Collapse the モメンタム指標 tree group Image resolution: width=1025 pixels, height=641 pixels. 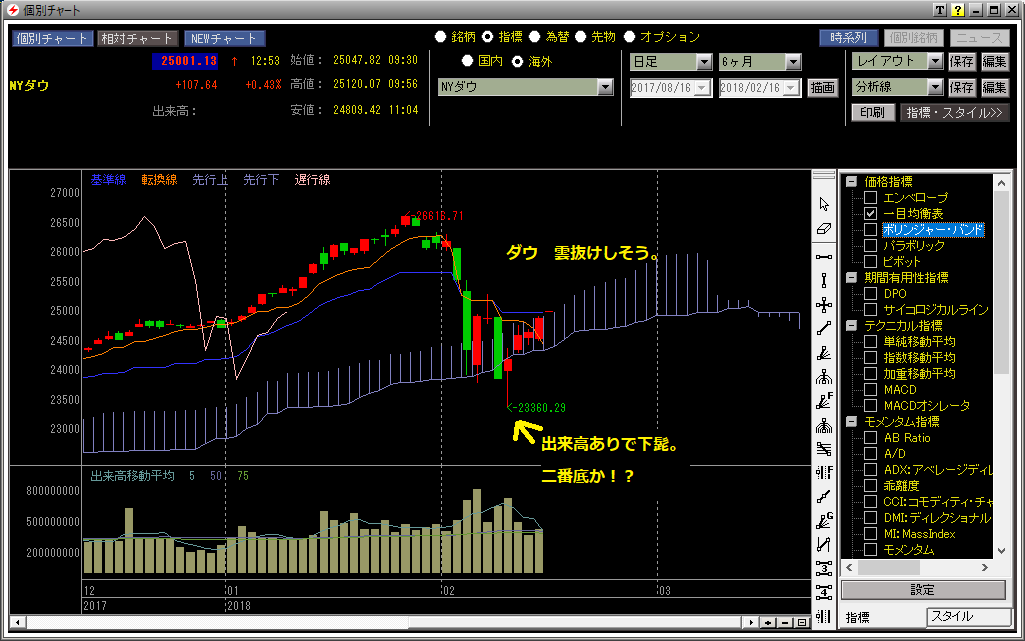coord(851,421)
